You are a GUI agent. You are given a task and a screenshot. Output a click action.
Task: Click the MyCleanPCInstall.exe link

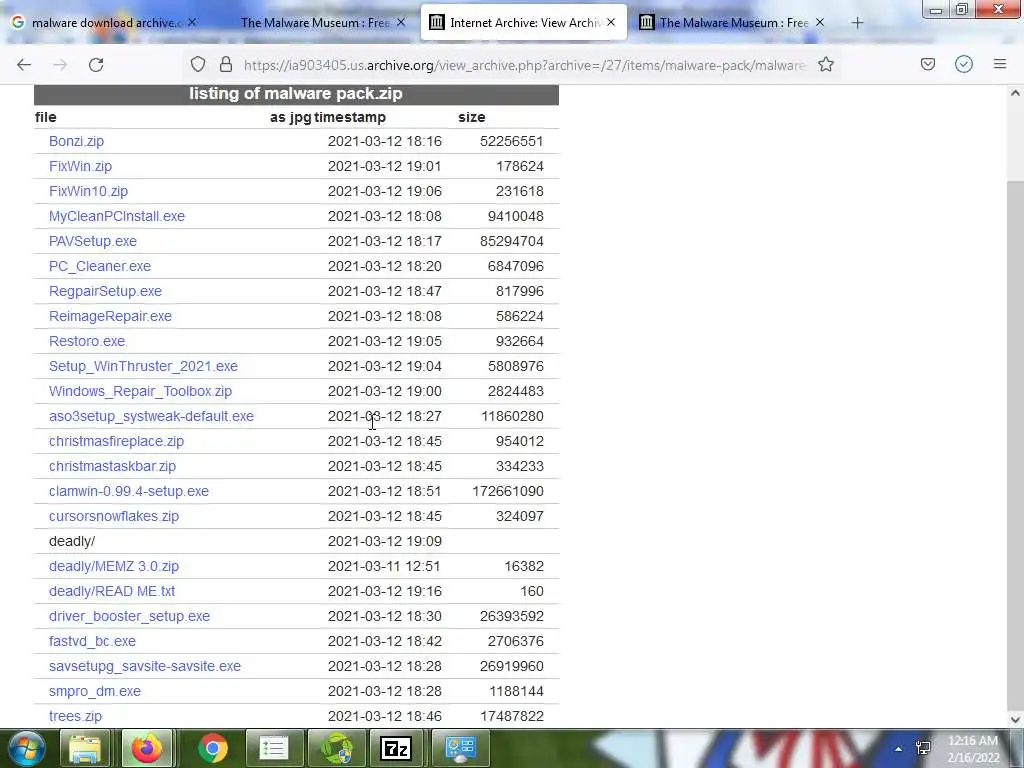tap(117, 216)
